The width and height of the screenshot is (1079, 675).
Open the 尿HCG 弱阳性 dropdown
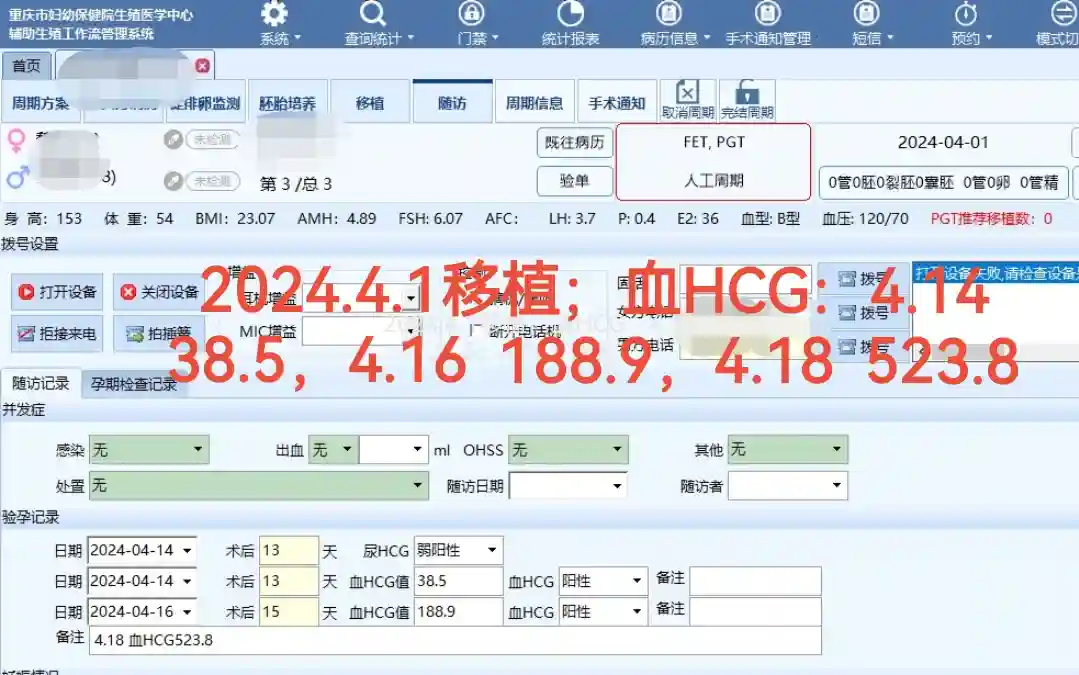(x=491, y=550)
